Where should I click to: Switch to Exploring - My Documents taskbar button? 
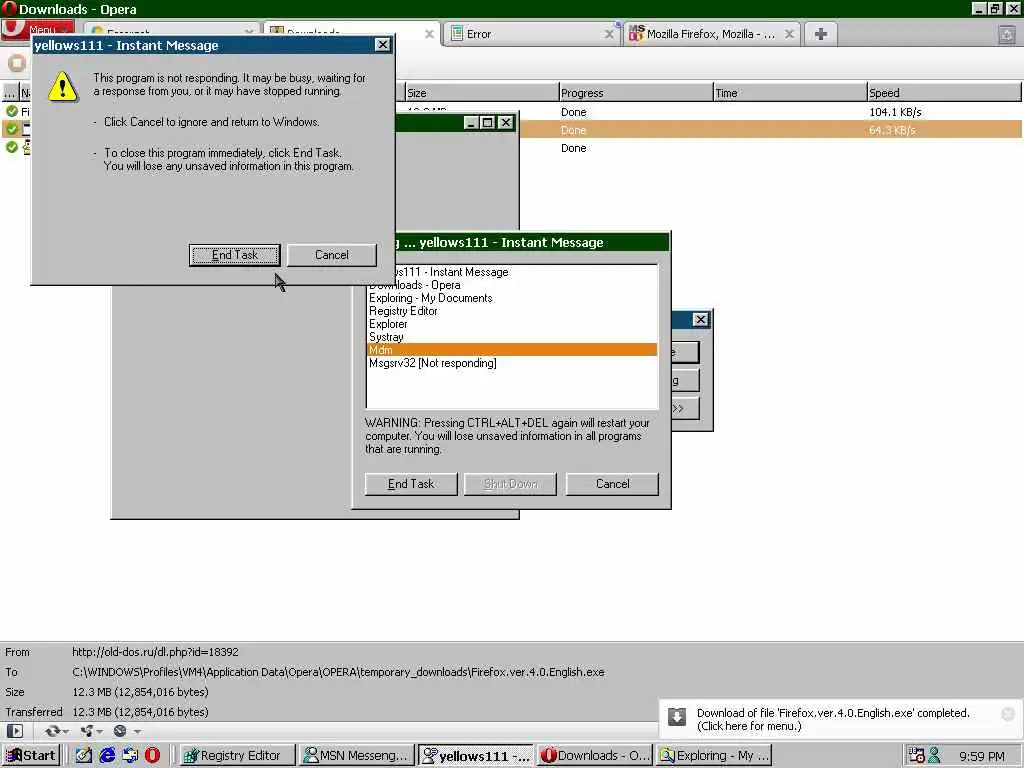(x=714, y=756)
